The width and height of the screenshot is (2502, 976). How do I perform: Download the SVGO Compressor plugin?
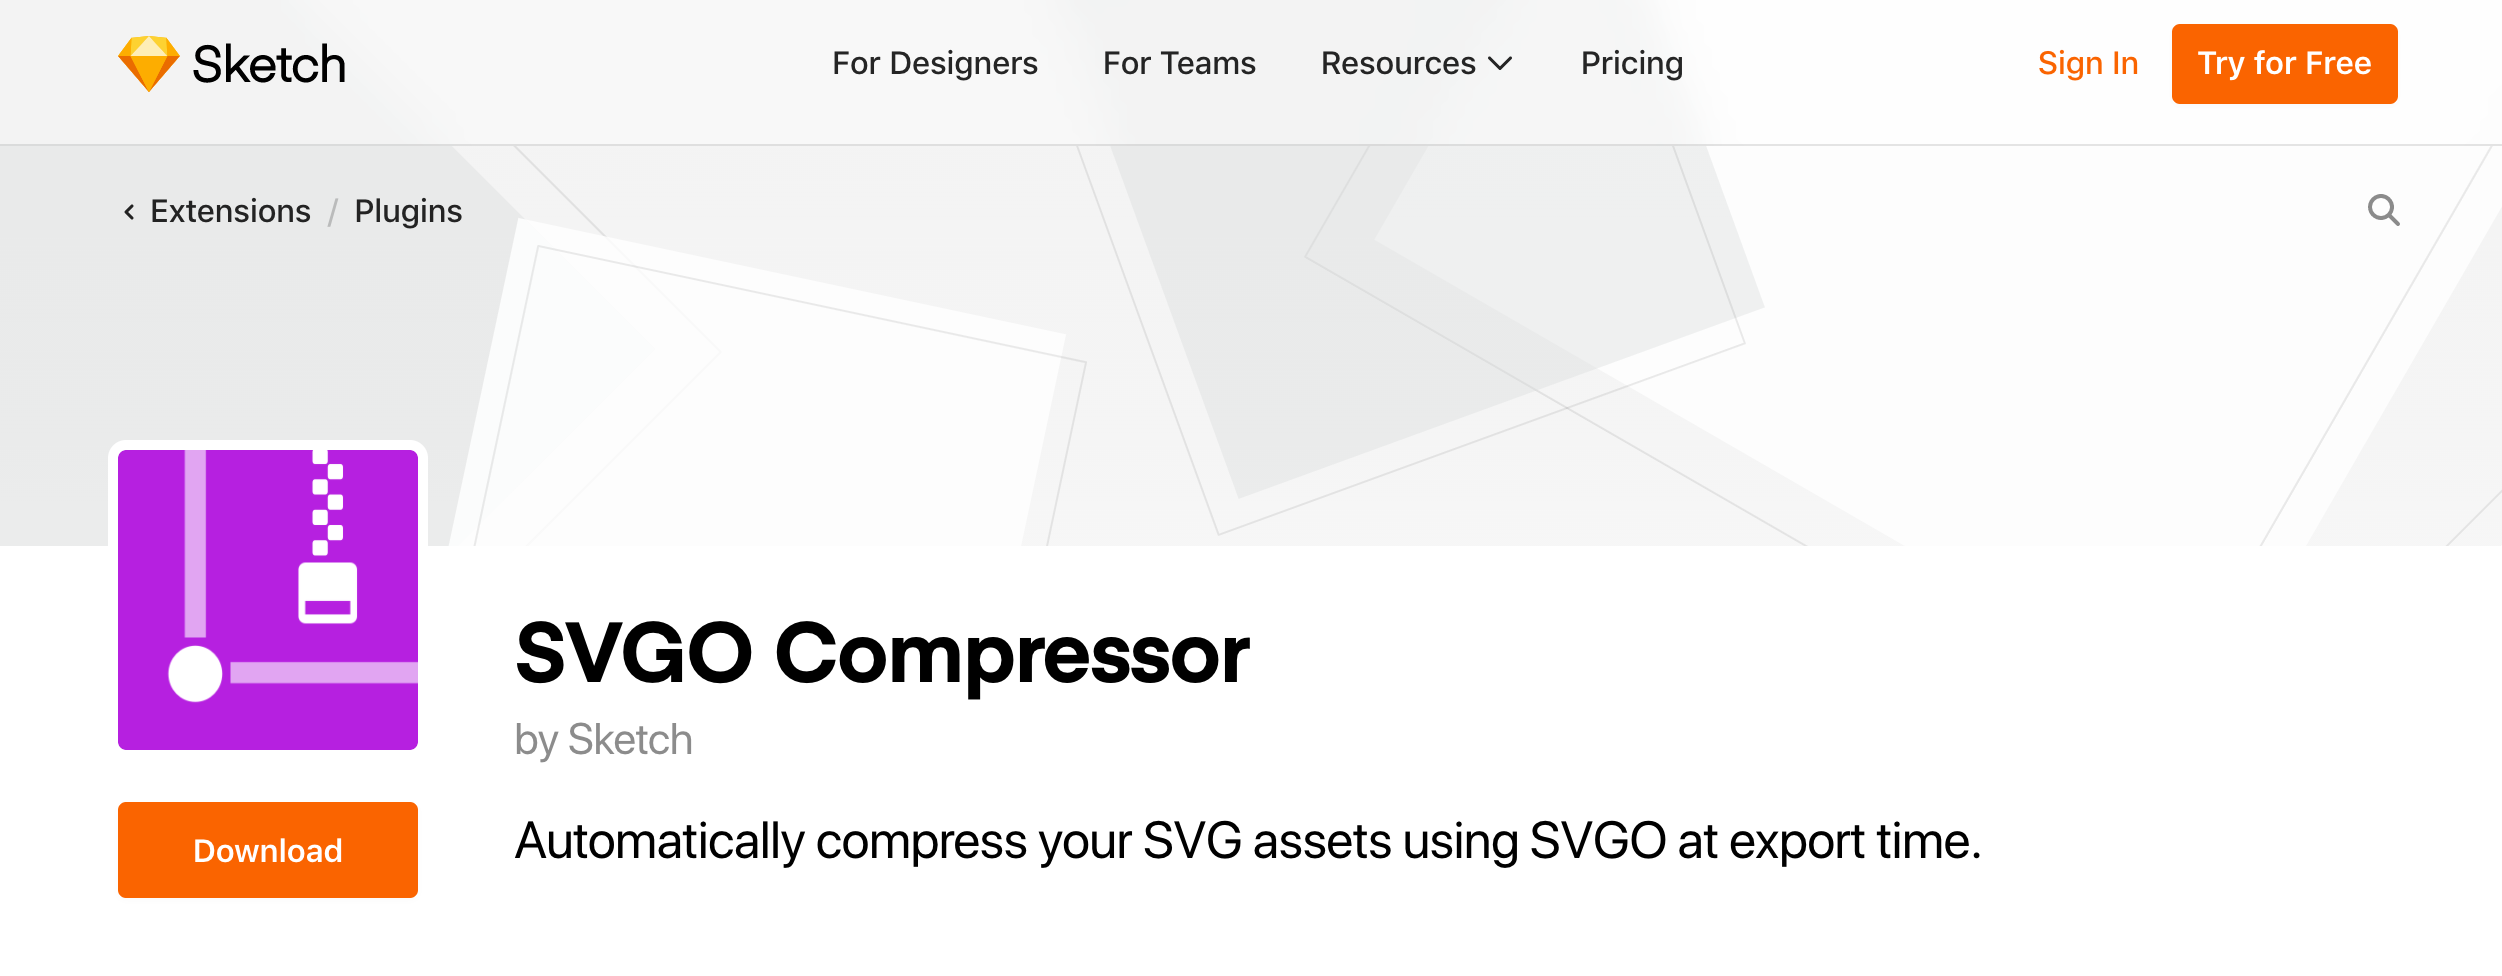268,850
